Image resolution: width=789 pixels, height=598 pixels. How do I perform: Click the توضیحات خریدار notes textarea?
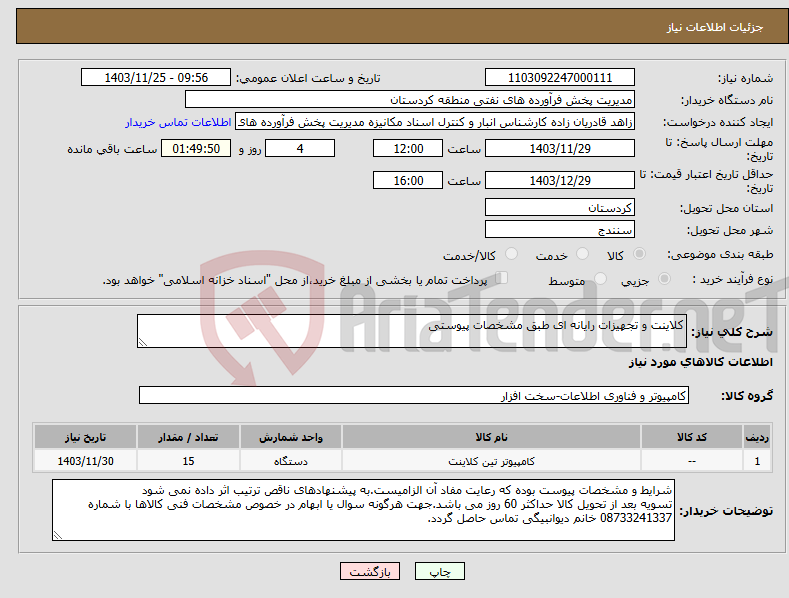[363, 510]
